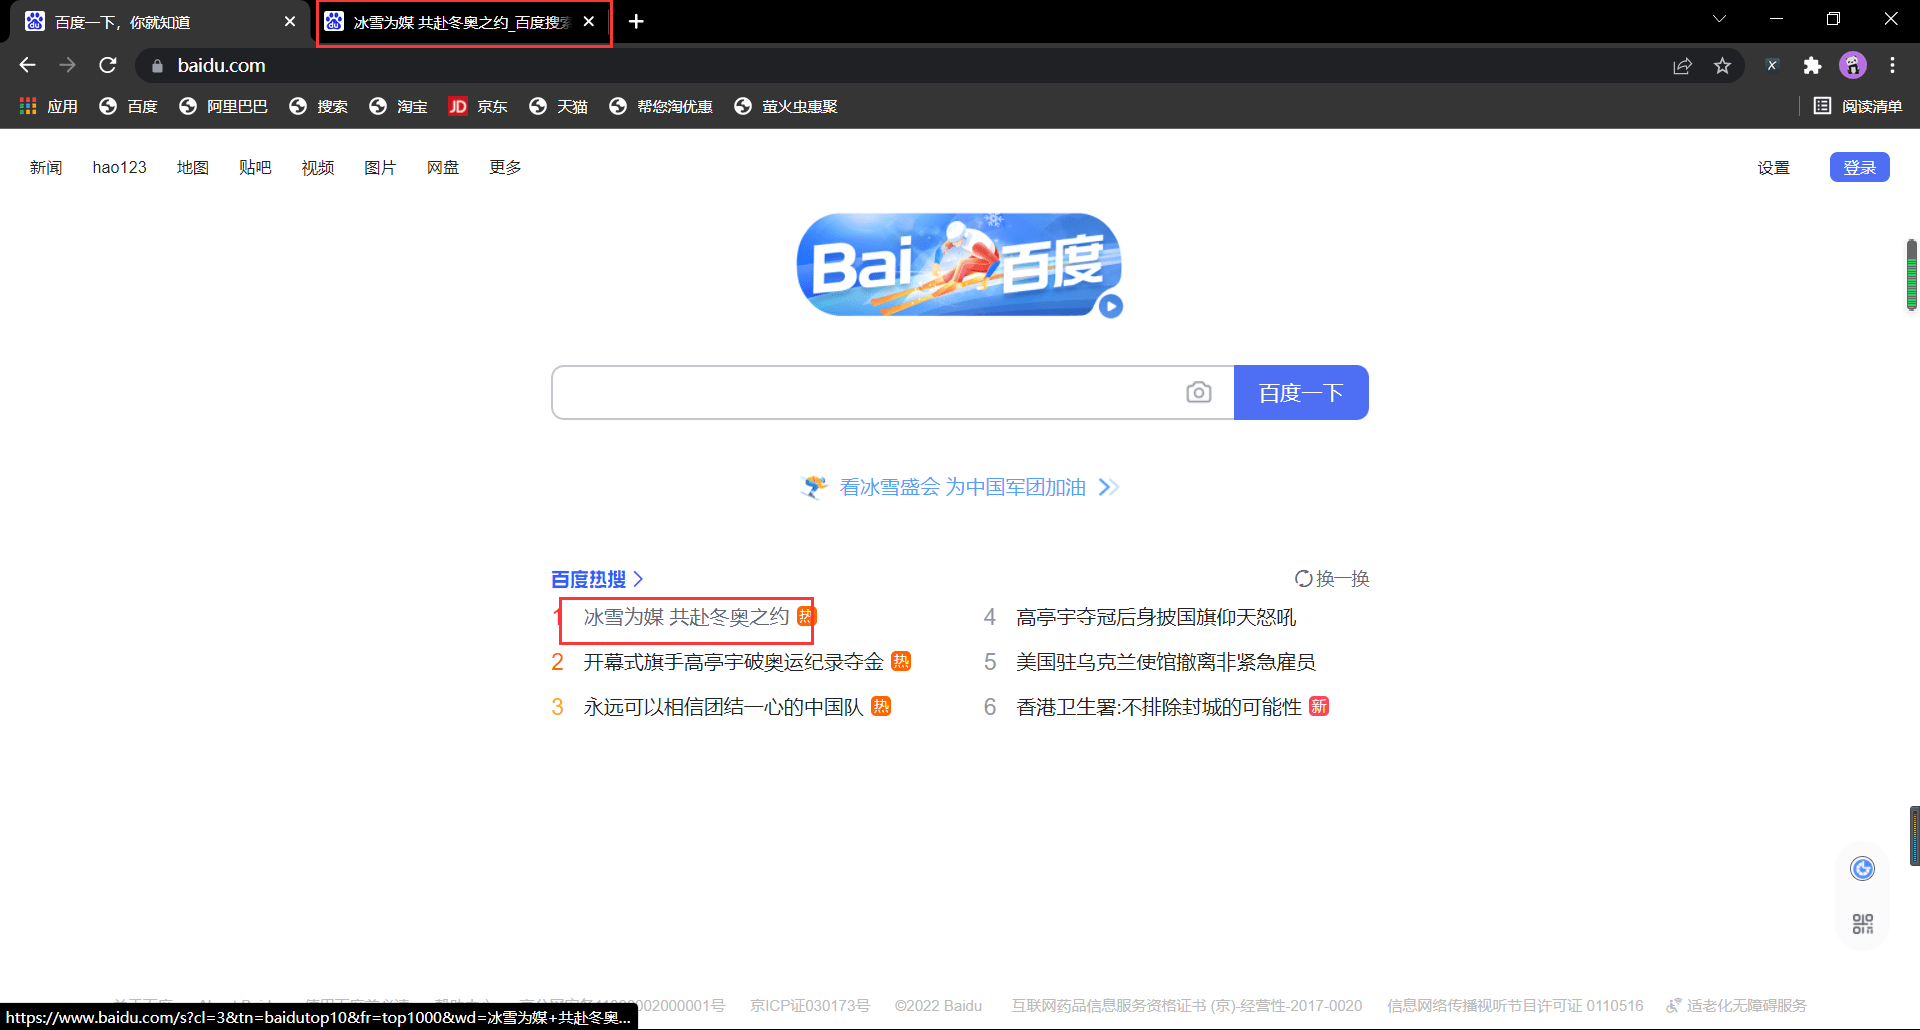The width and height of the screenshot is (1920, 1030).
Task: Open the 萤火虫惠聚 bookmark
Action: point(786,106)
